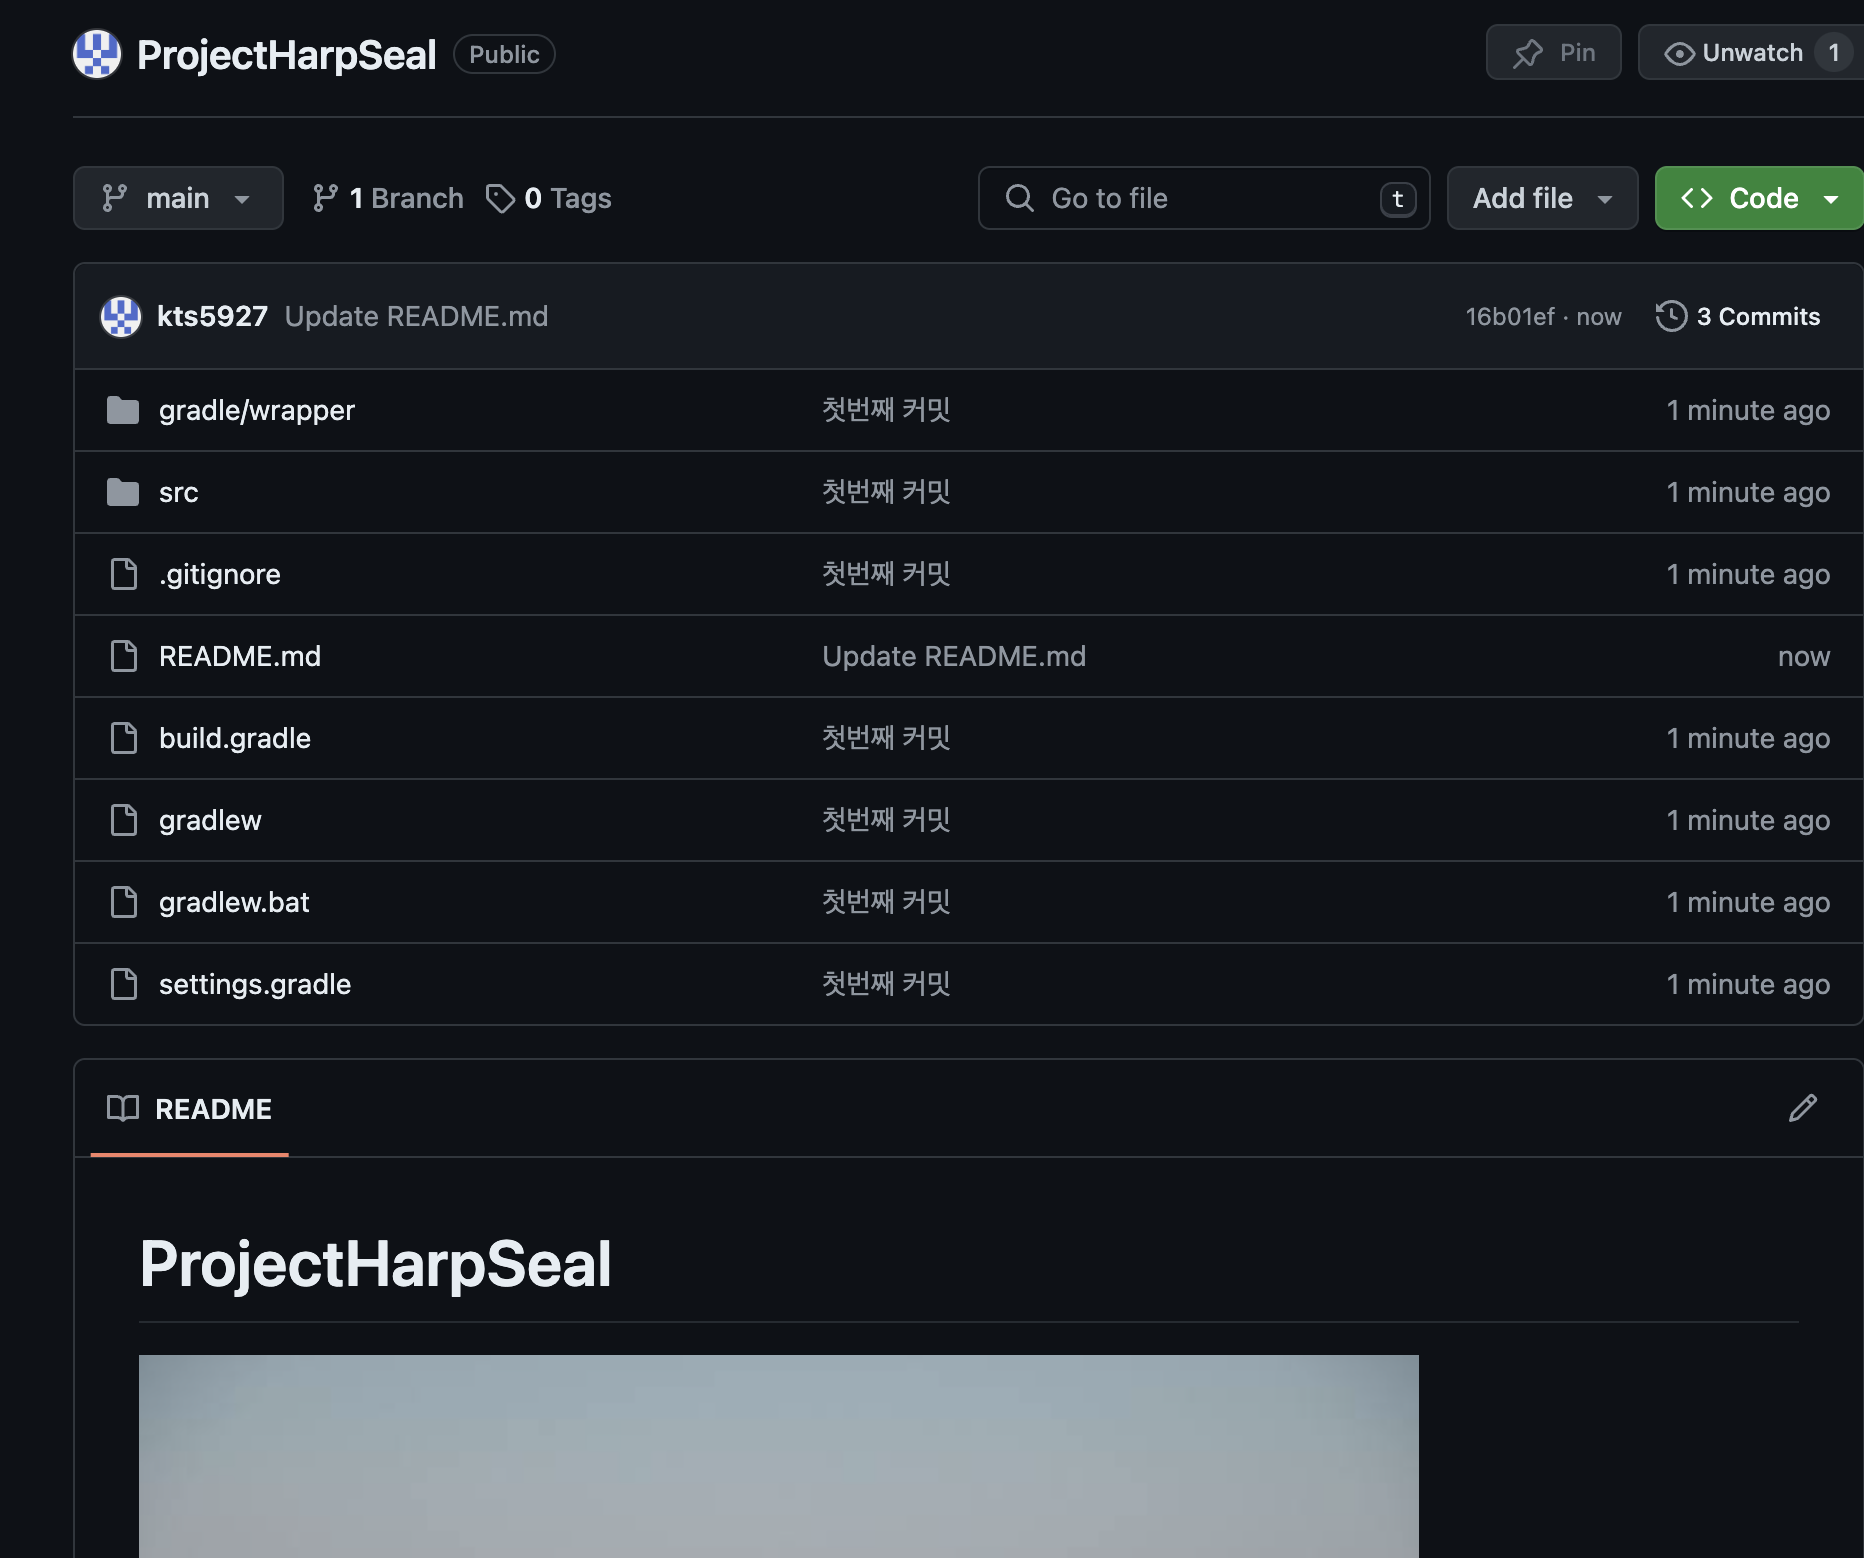Select the README tab
This screenshot has height=1558, width=1864.
pyautogui.click(x=189, y=1108)
